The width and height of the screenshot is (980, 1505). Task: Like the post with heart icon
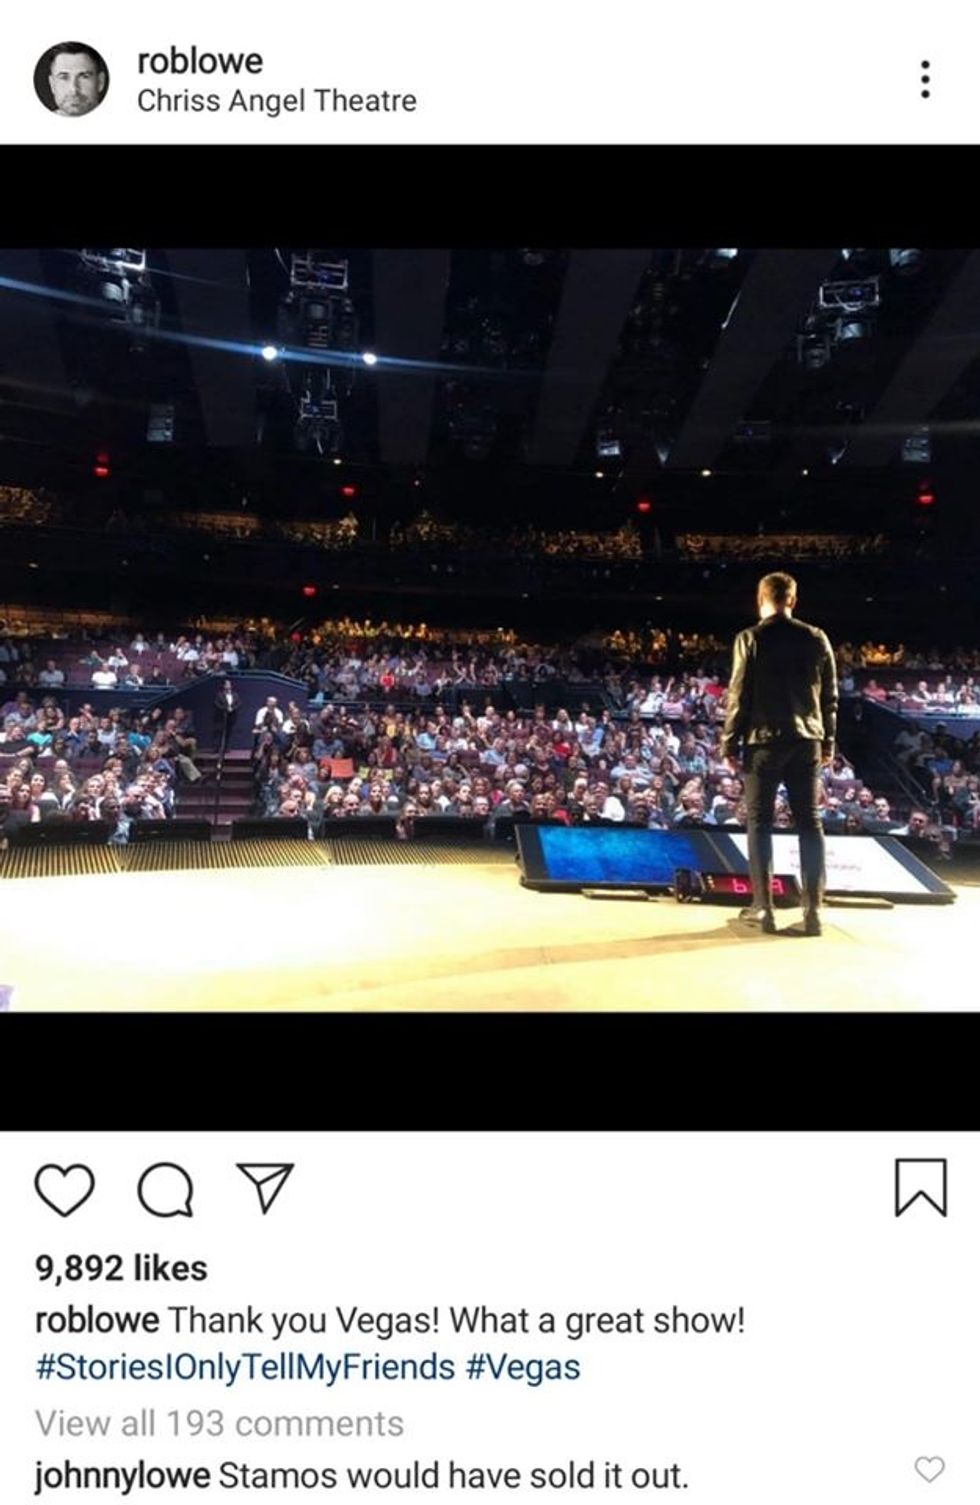click(65, 1190)
